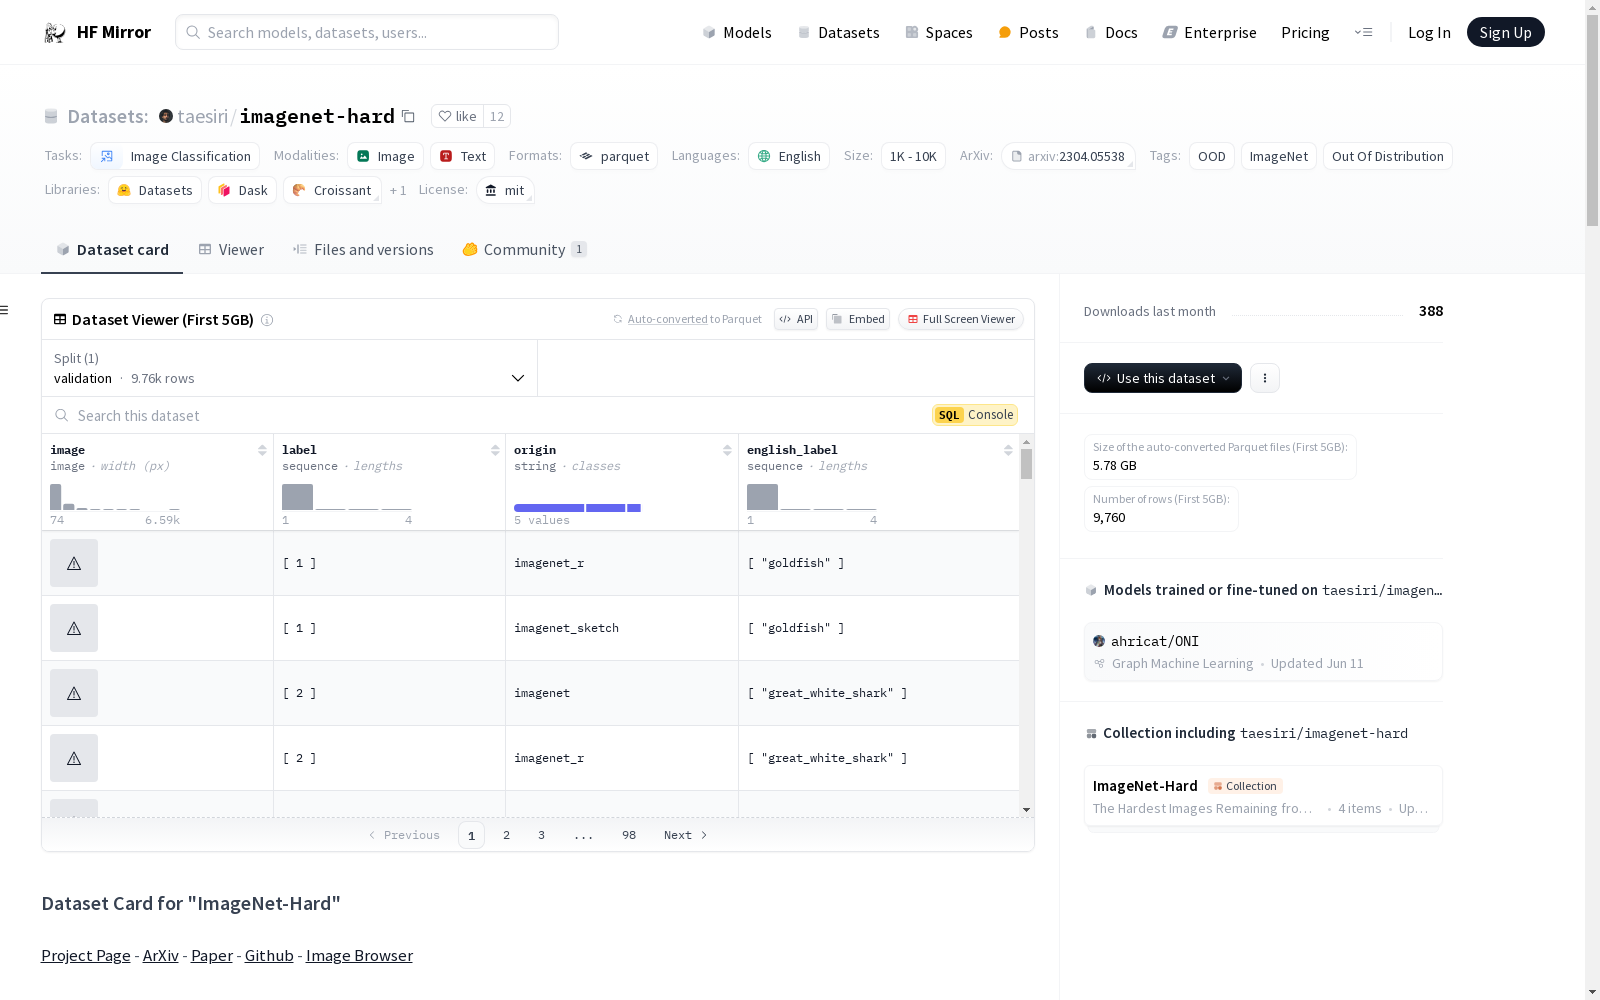Open Posts in top navigation

pos(1029,32)
